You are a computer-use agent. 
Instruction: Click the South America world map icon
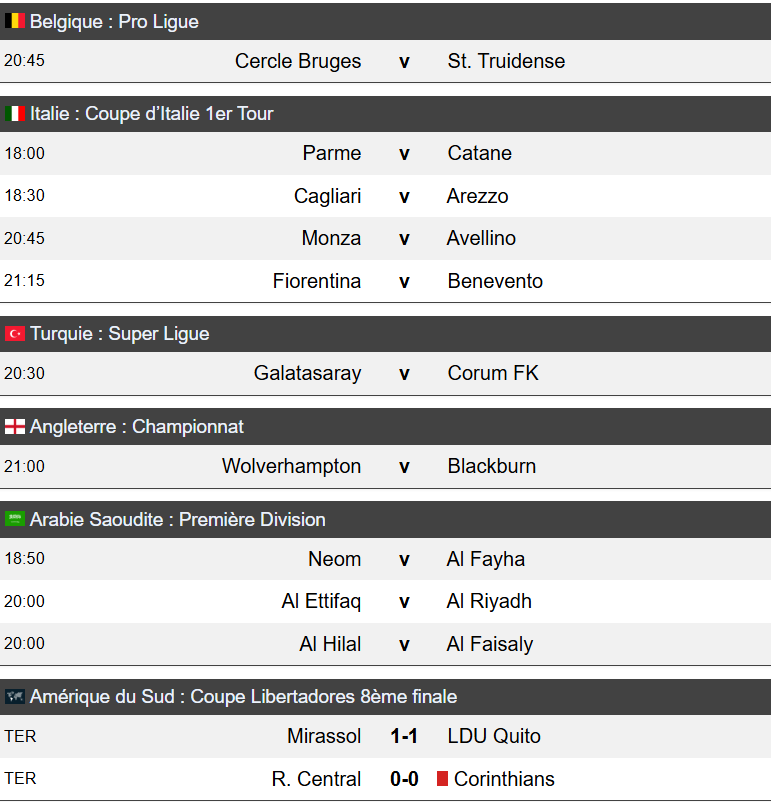click(x=15, y=696)
